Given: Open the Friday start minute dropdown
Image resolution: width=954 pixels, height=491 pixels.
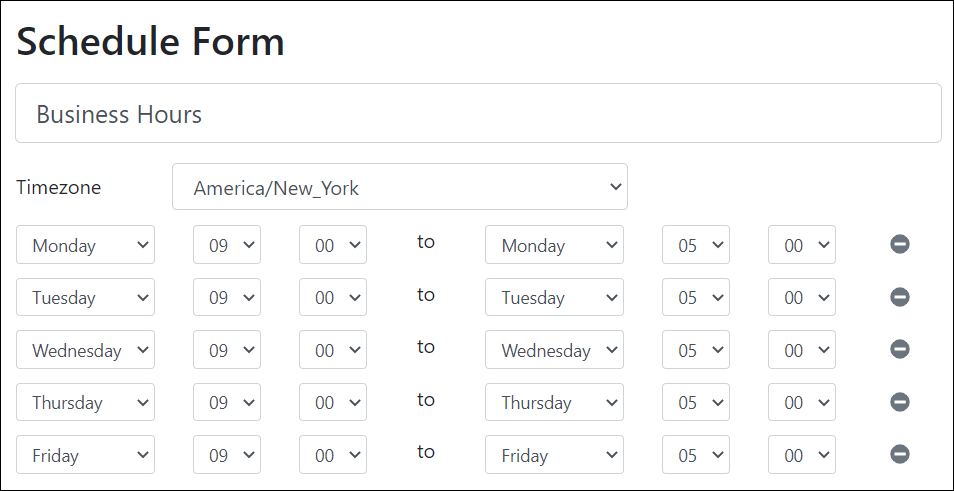Looking at the screenshot, I should pos(332,455).
